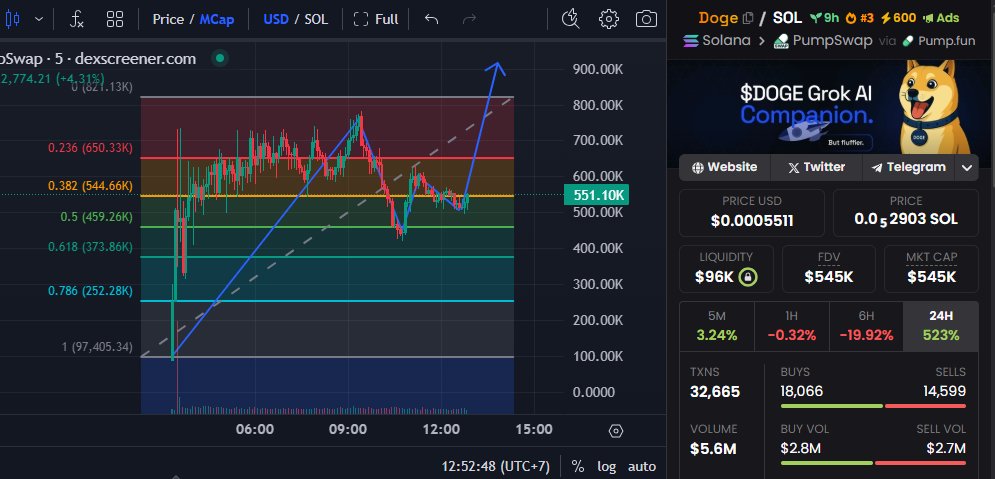Click the SELL VOL $2.7M value
The image size is (995, 479).
(946, 449)
